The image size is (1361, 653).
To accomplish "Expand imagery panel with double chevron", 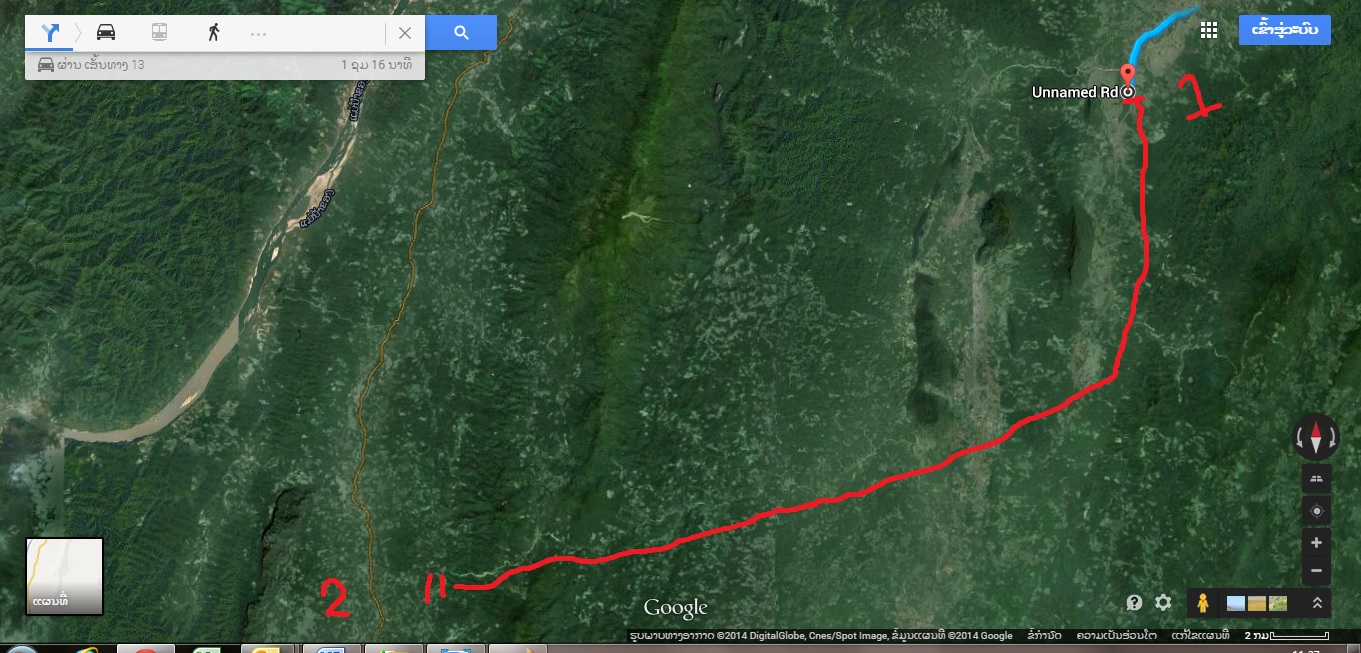I will (1317, 603).
